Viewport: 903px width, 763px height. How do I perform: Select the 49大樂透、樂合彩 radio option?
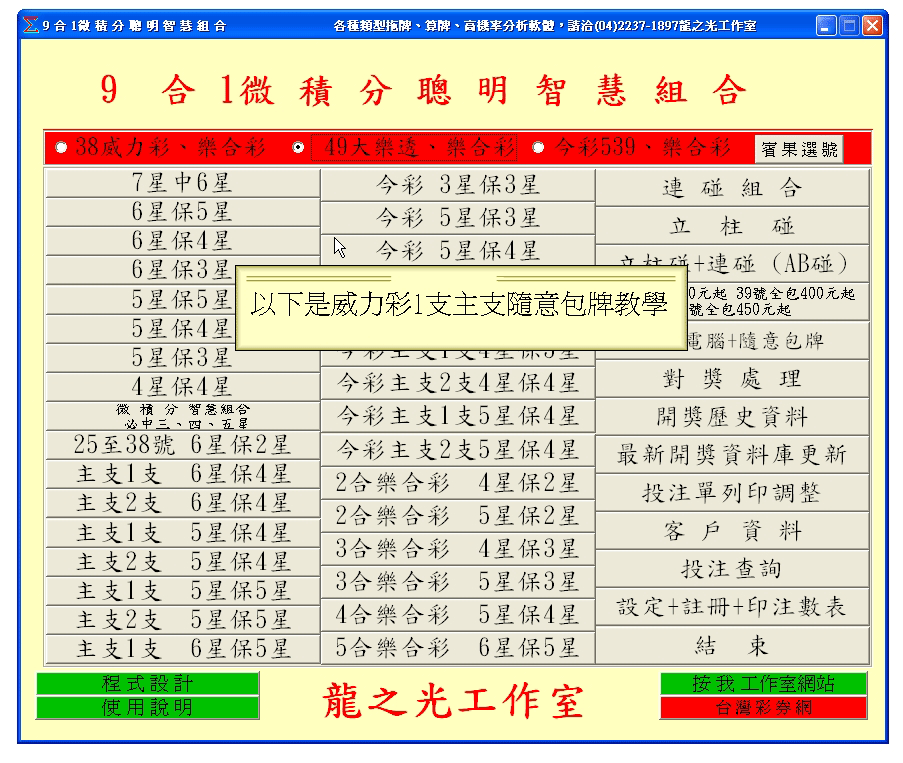click(298, 148)
